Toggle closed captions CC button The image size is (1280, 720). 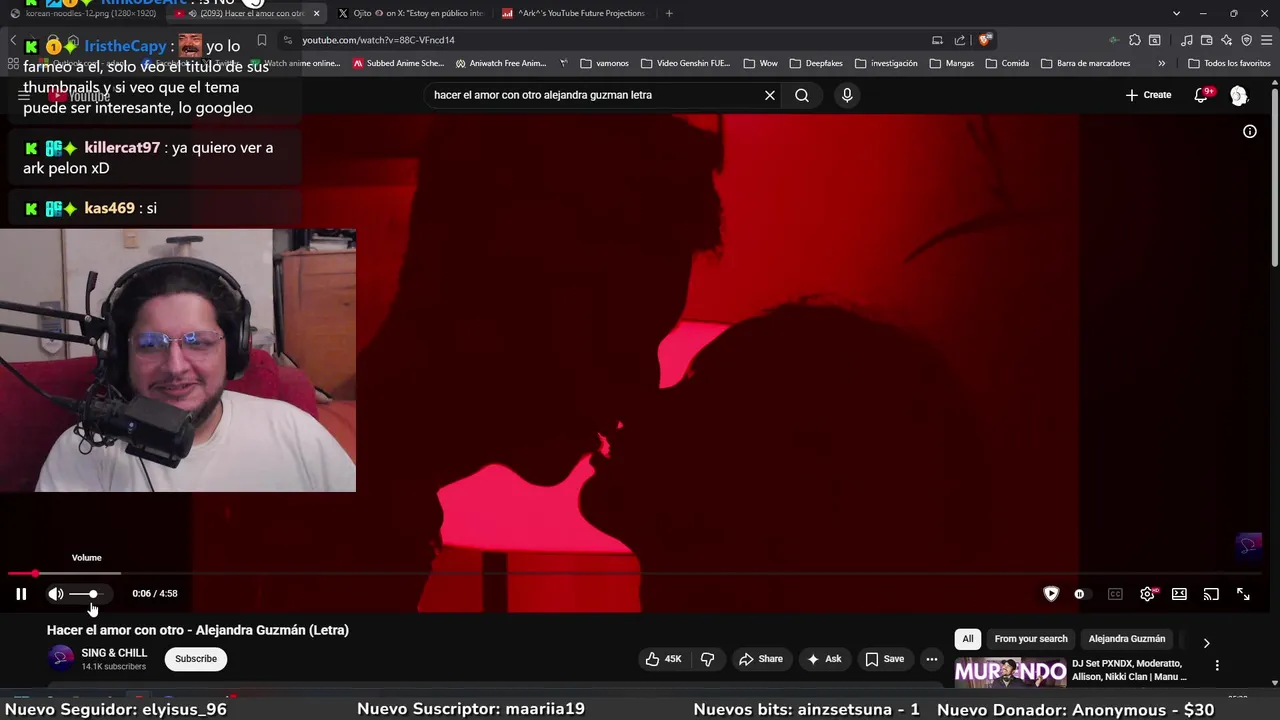pos(1115,594)
